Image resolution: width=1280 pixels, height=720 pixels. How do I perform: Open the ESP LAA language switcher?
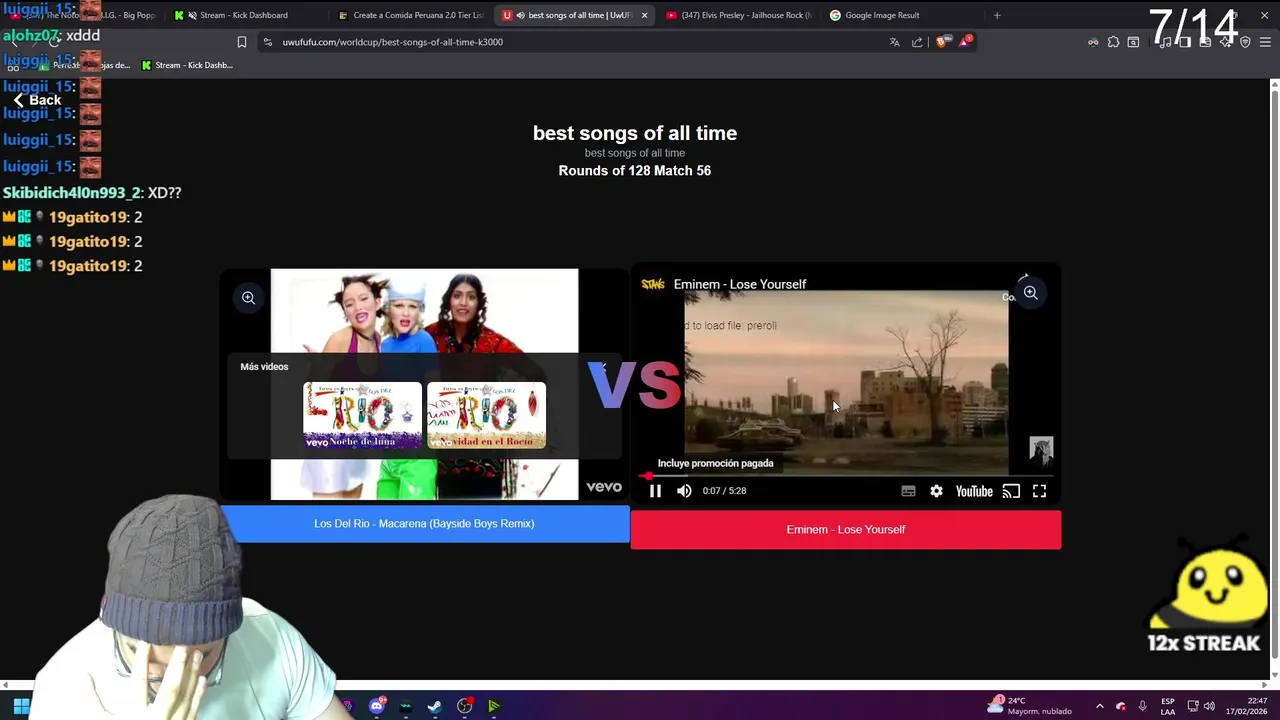pyautogui.click(x=1168, y=706)
